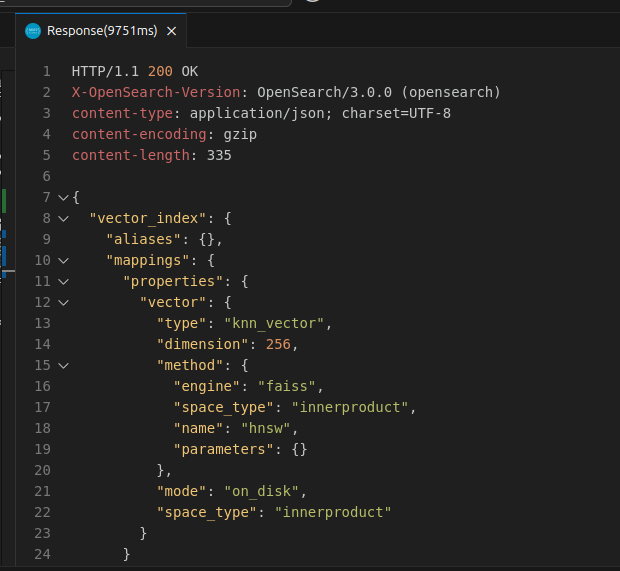Click the REST Client icon on Response tab
The height and width of the screenshot is (571, 620).
[33, 31]
